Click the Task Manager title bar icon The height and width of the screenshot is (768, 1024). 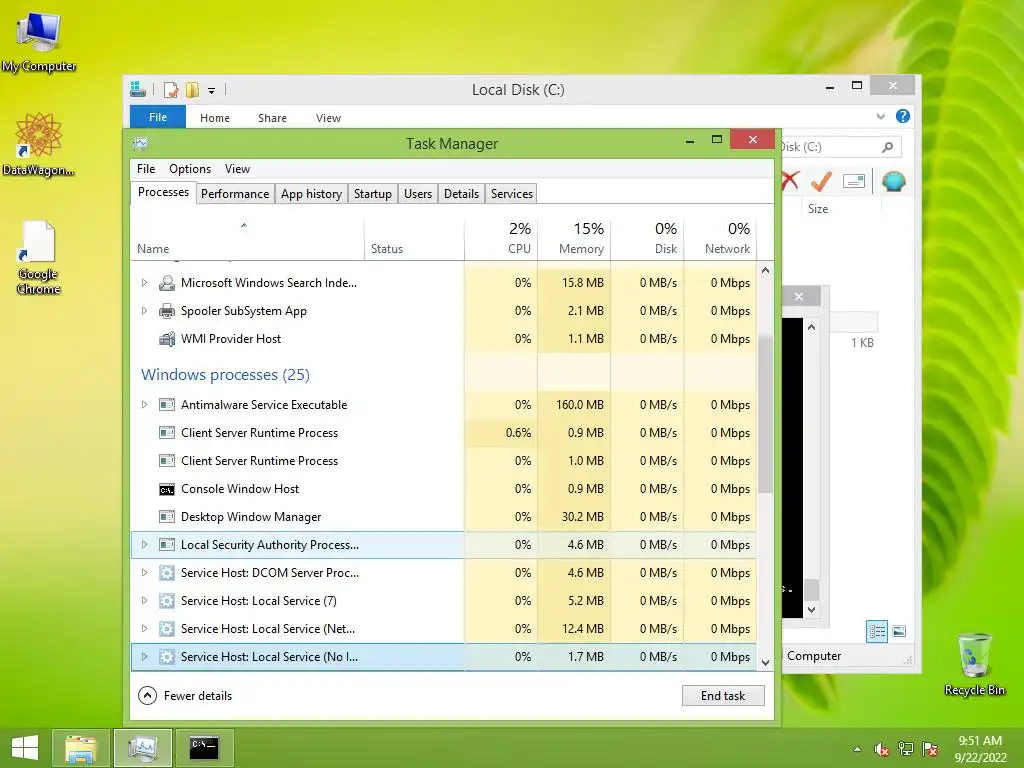tap(140, 144)
